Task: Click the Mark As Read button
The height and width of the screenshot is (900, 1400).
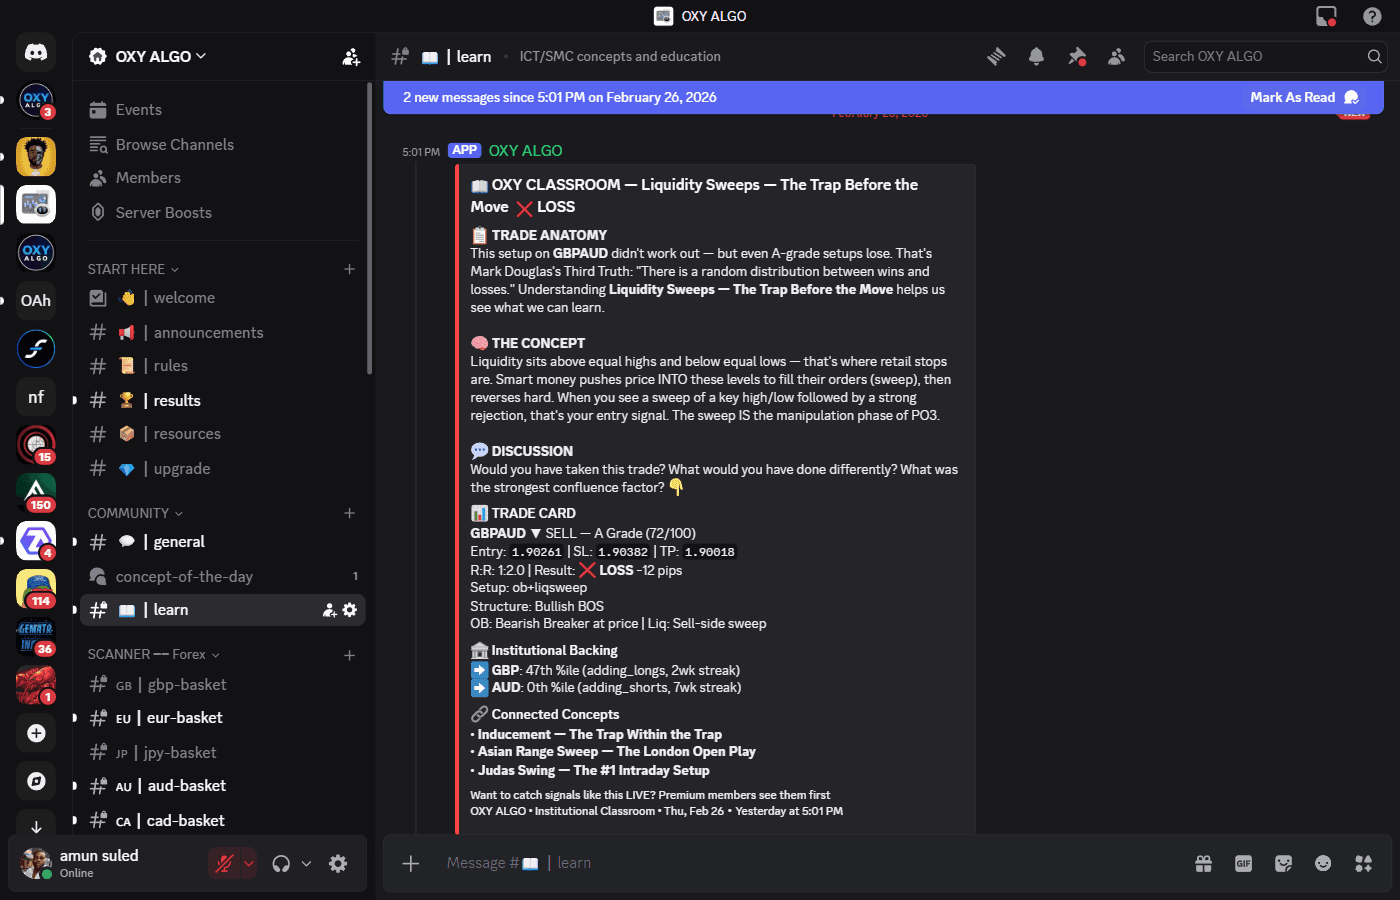Action: pyautogui.click(x=1293, y=97)
